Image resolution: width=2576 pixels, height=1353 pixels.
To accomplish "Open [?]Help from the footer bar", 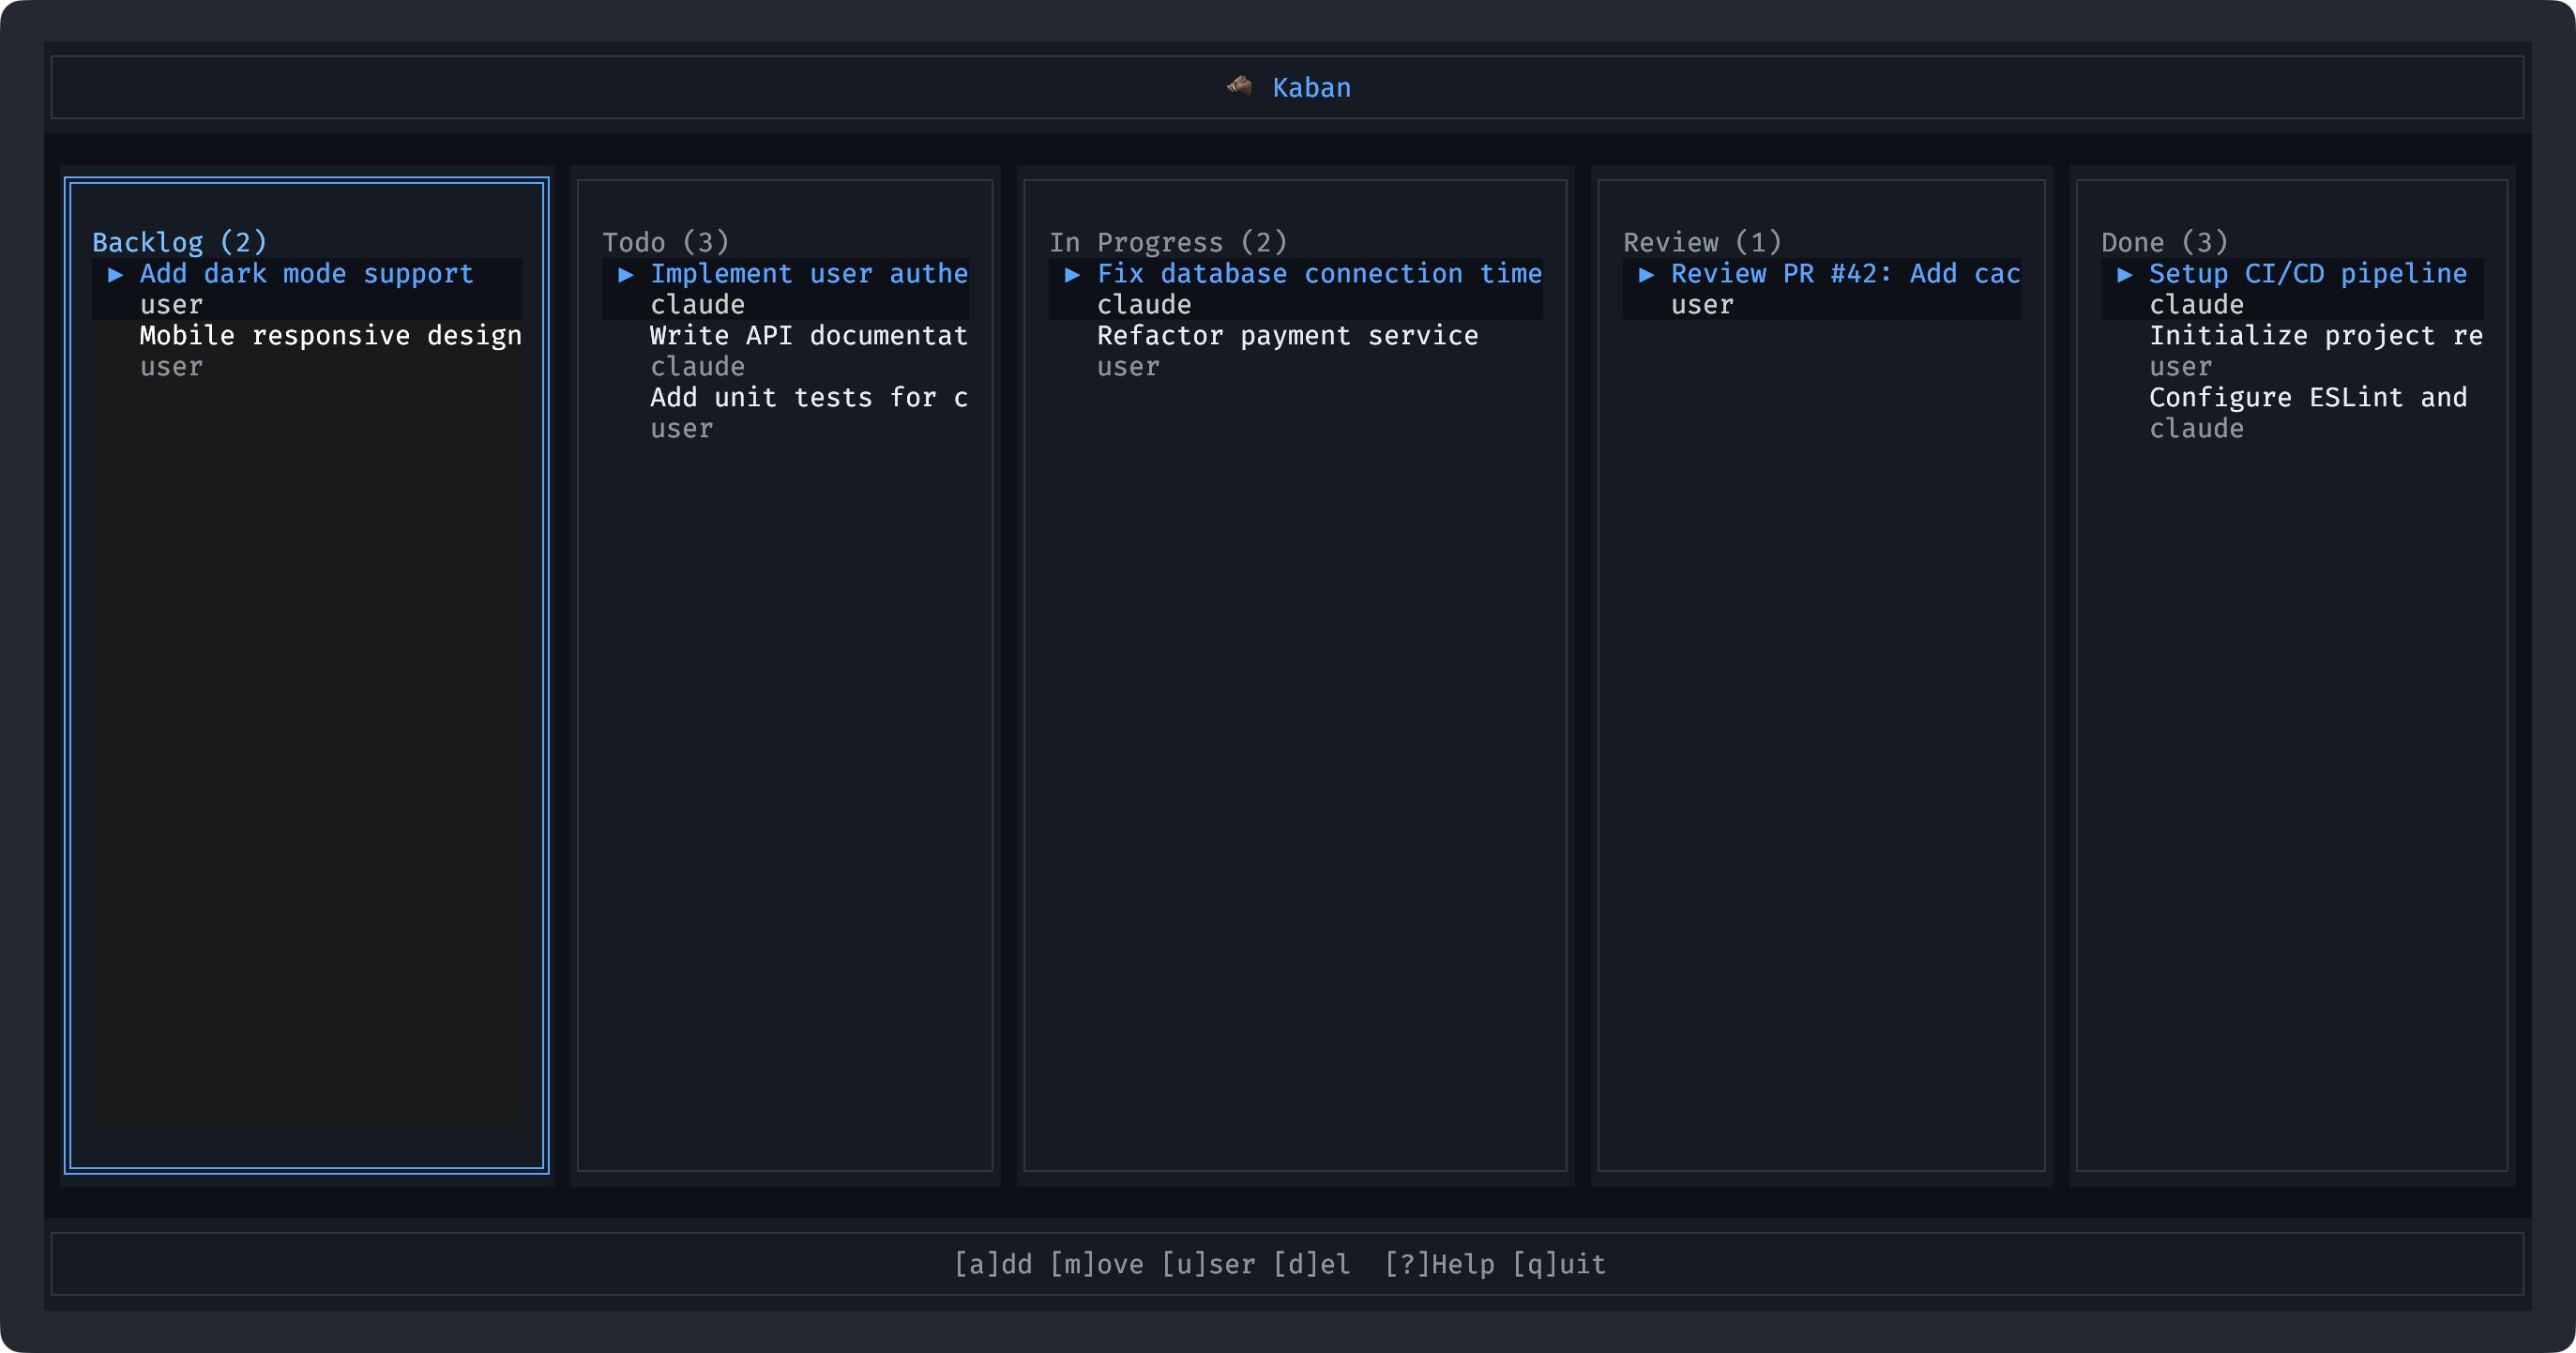I will pyautogui.click(x=1439, y=1264).
